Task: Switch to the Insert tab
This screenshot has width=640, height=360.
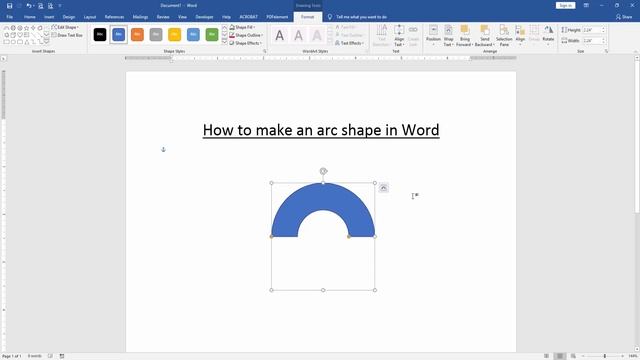Action: pos(49,17)
